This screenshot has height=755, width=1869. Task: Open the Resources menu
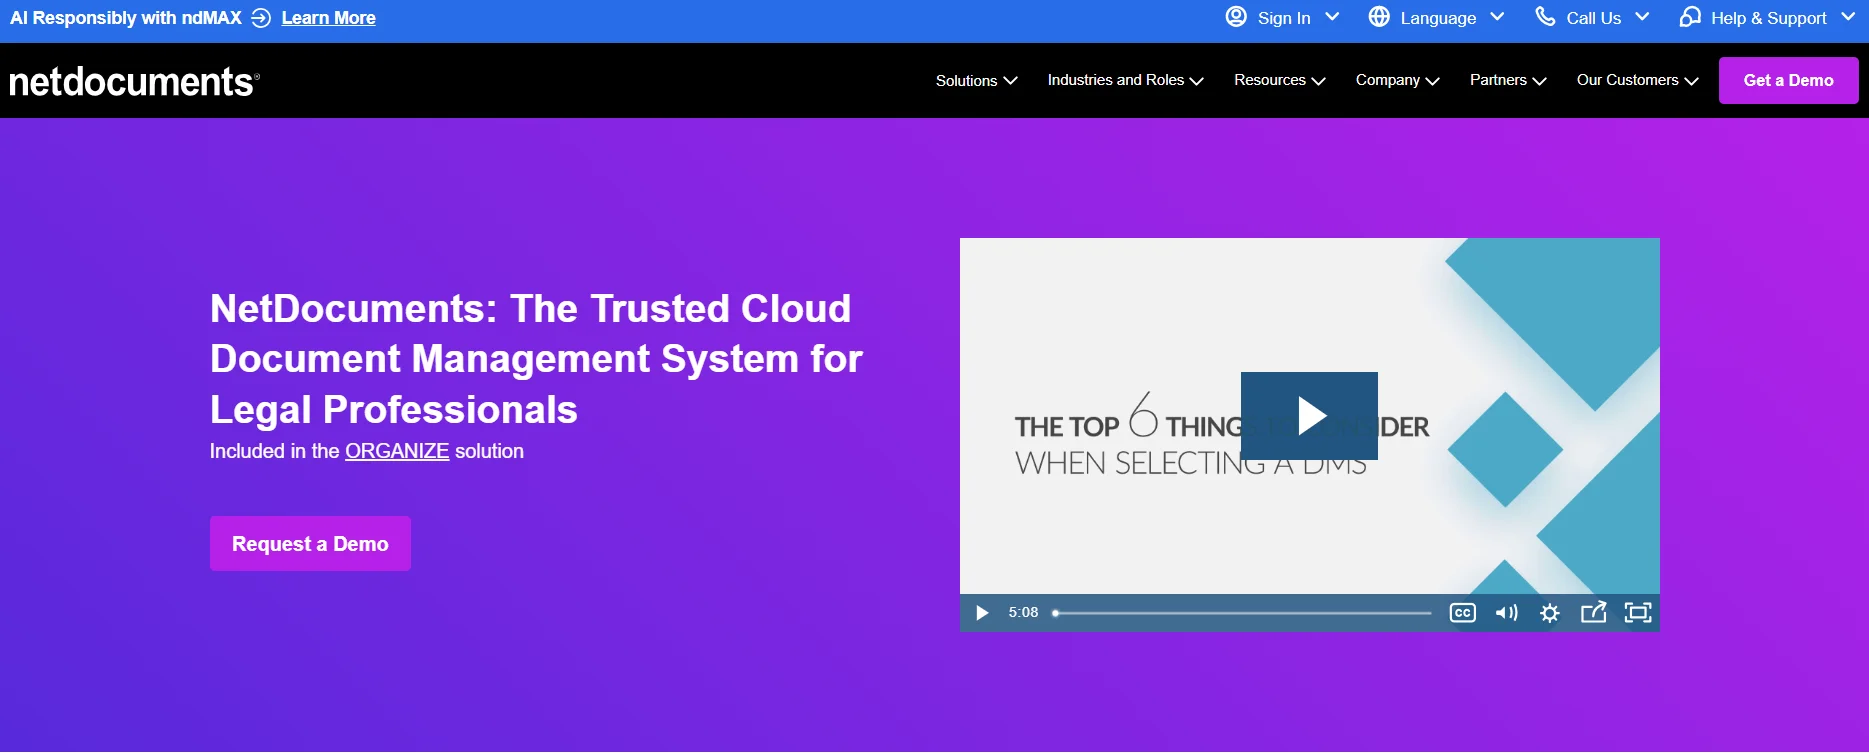click(1279, 80)
